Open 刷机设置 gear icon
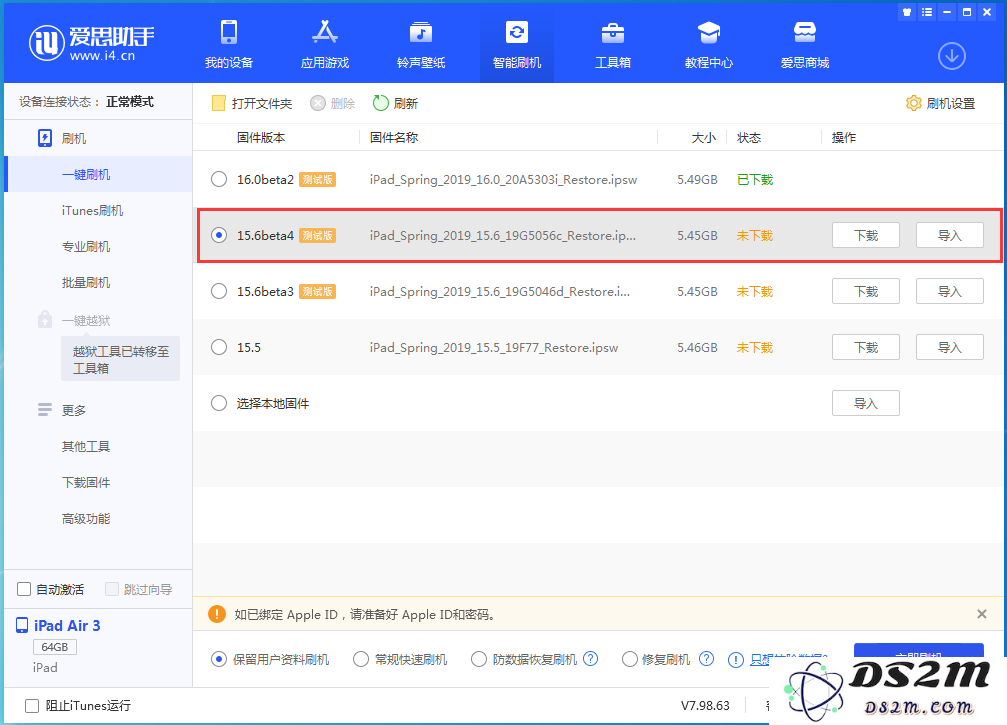Viewport: 1007px width, 725px height. tap(913, 103)
